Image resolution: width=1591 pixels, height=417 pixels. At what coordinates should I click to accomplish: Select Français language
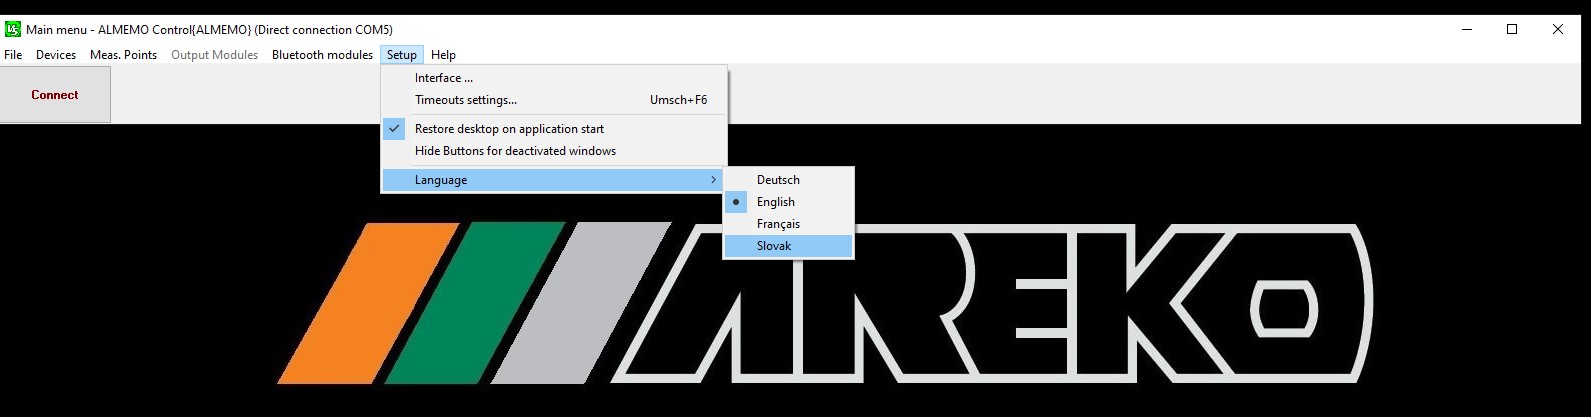click(788, 224)
